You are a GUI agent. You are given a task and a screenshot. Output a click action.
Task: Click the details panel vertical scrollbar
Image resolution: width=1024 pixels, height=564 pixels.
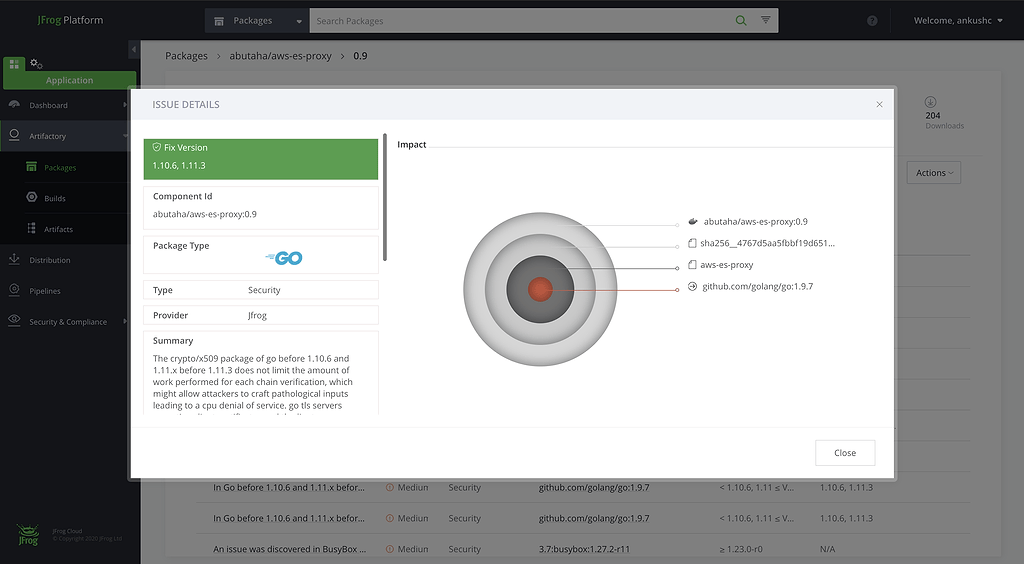coord(385,197)
